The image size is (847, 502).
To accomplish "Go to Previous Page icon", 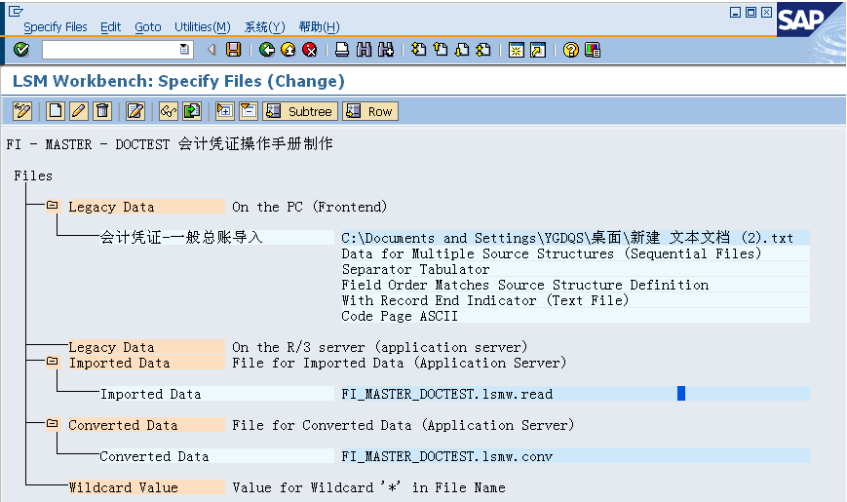I will click(441, 50).
